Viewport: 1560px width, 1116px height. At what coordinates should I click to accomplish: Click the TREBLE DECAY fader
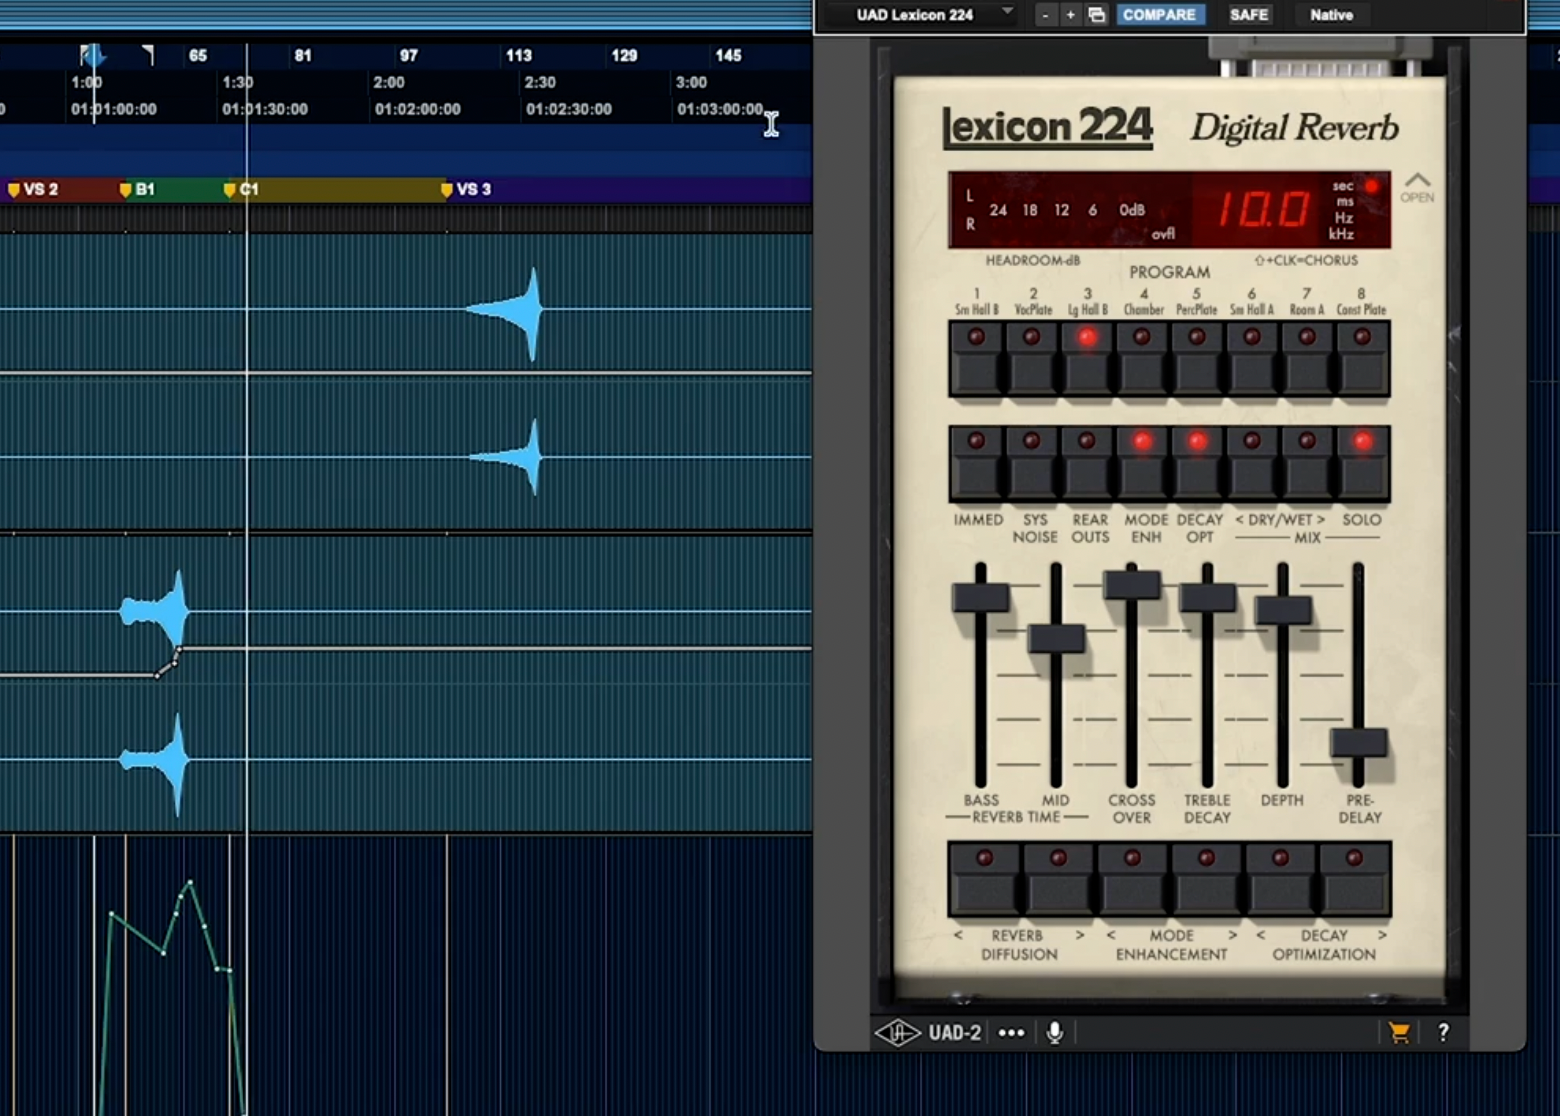point(1208,597)
